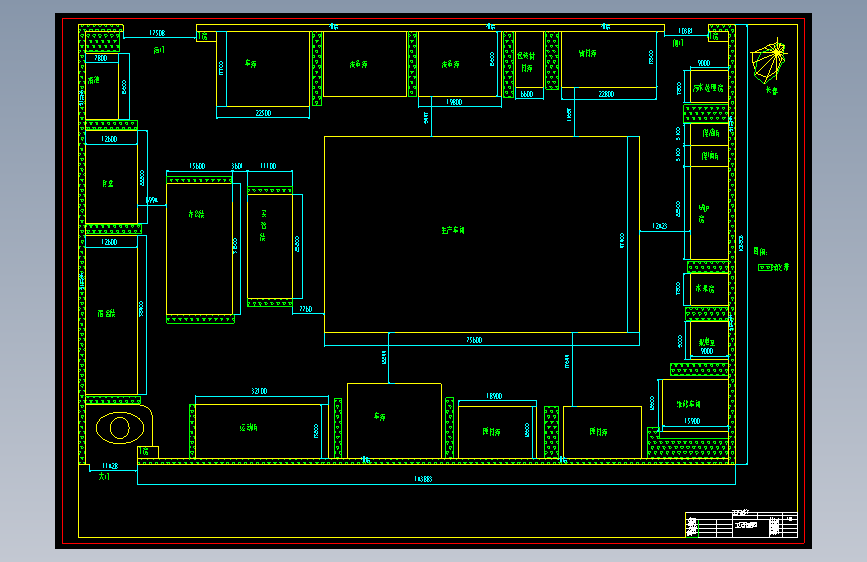The image size is (867, 562).
Task: Click the 污水处理房 room label
Action: click(708, 87)
